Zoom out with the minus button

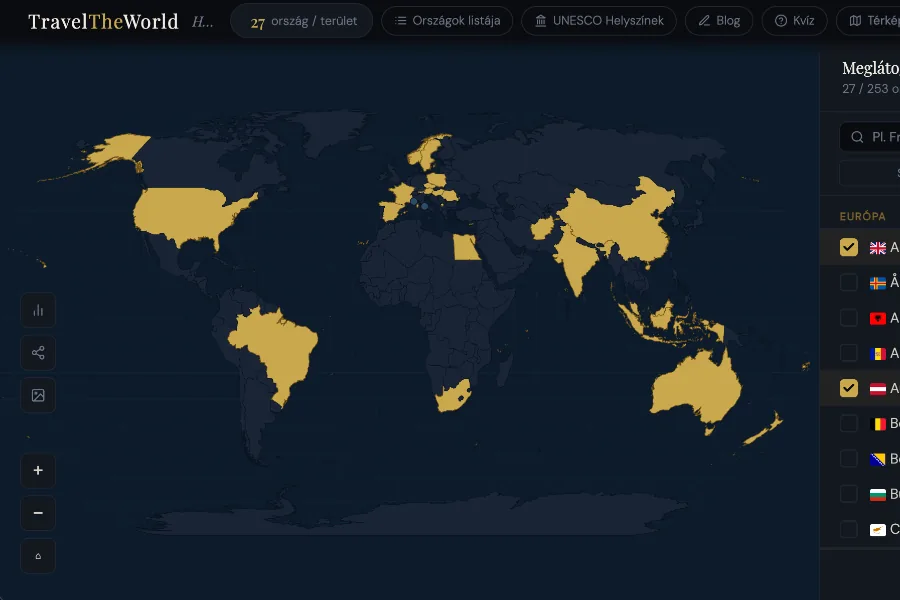(x=38, y=513)
